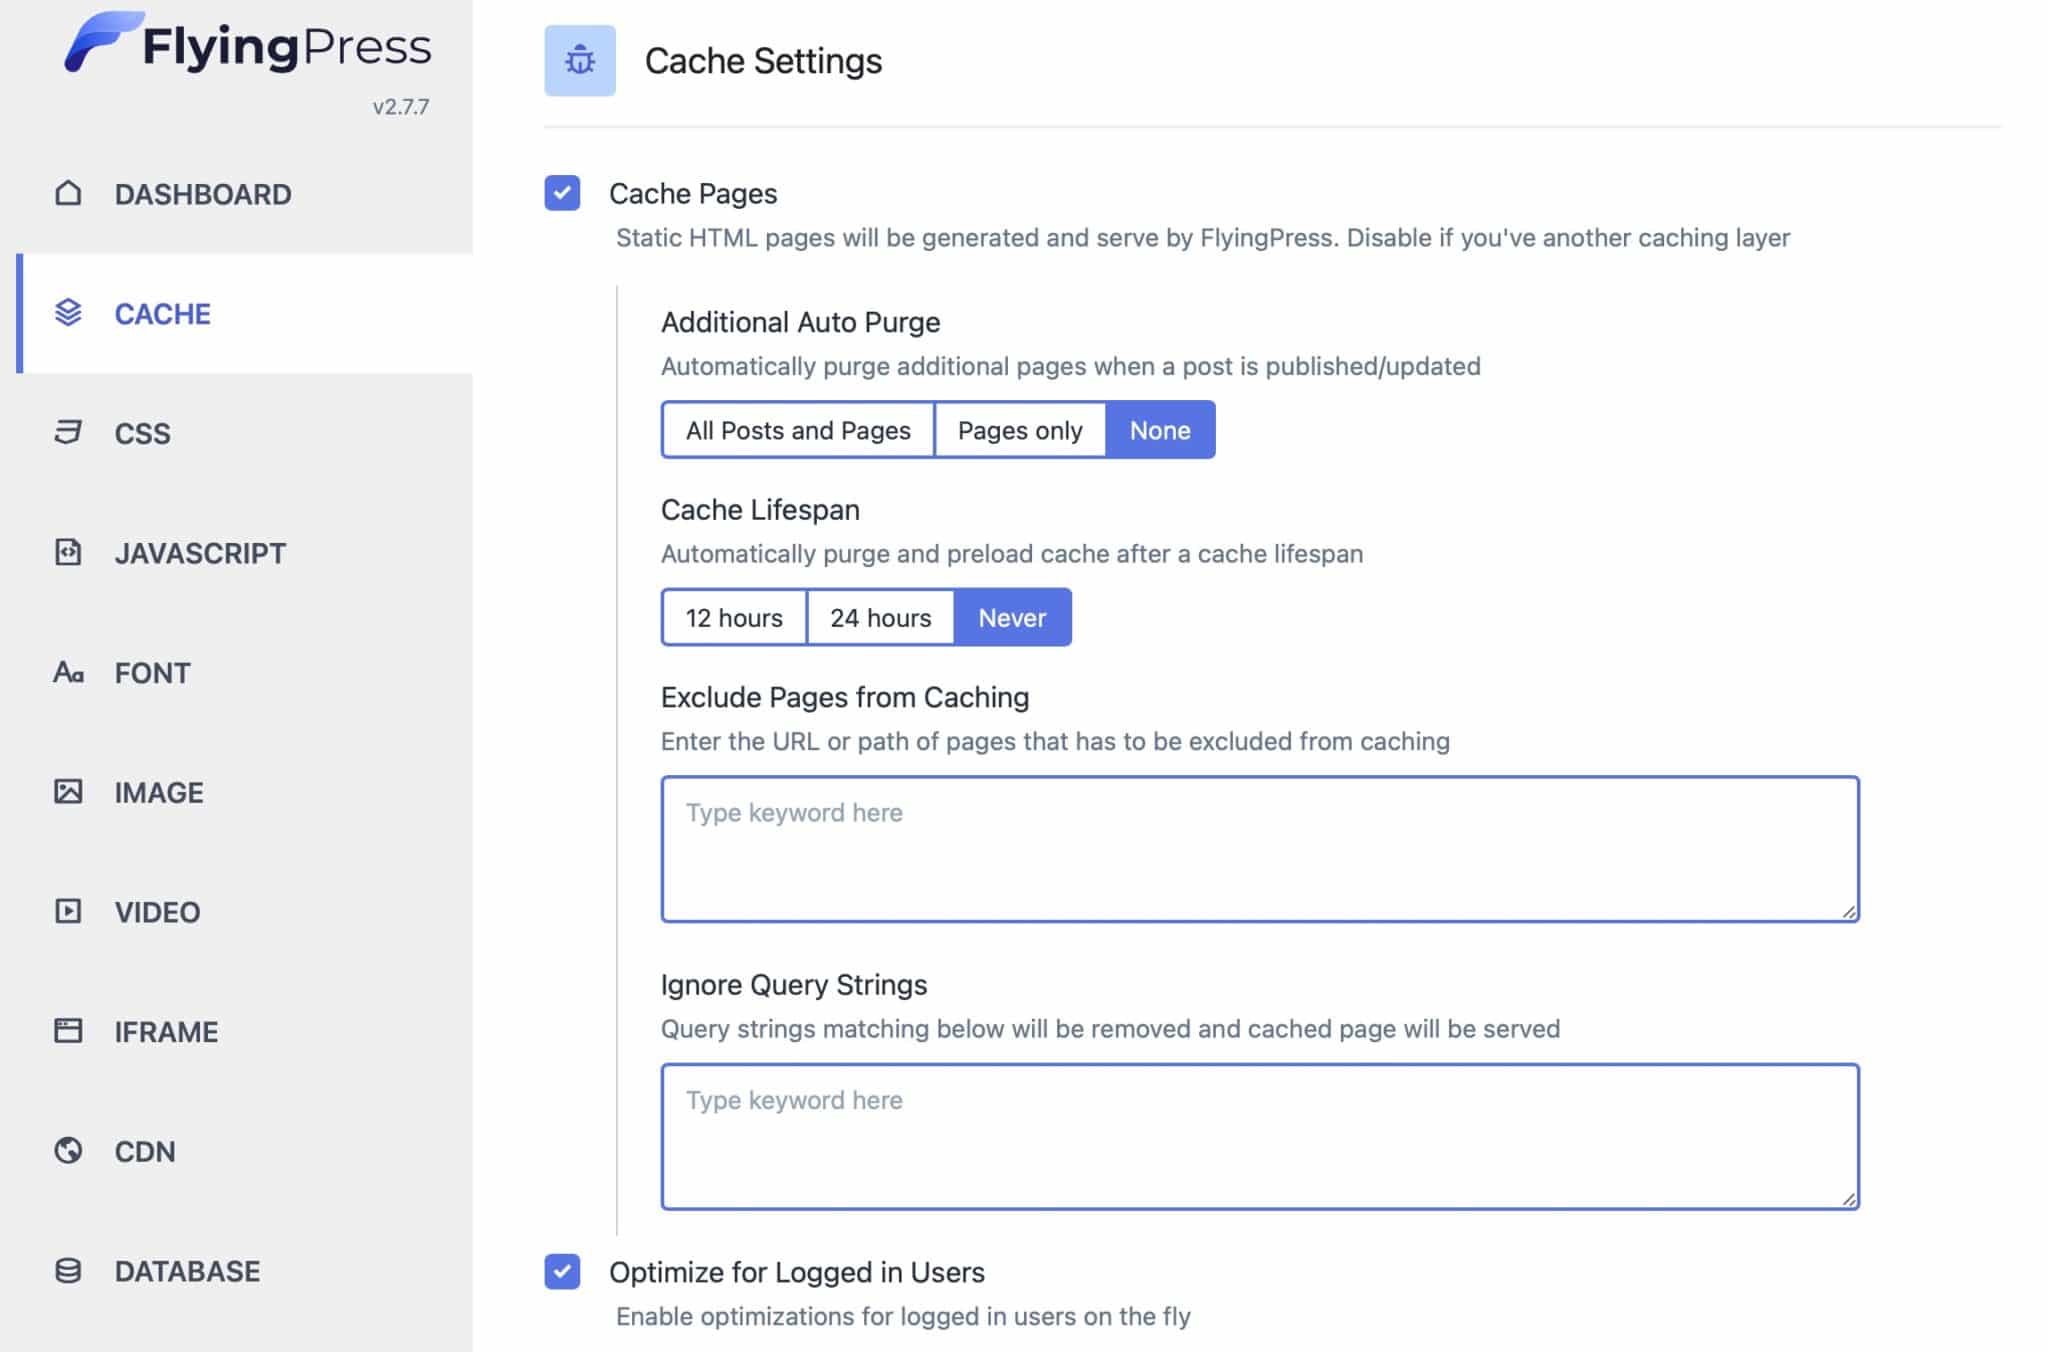
Task: Select the CSS icon in sidebar
Action: [x=68, y=432]
